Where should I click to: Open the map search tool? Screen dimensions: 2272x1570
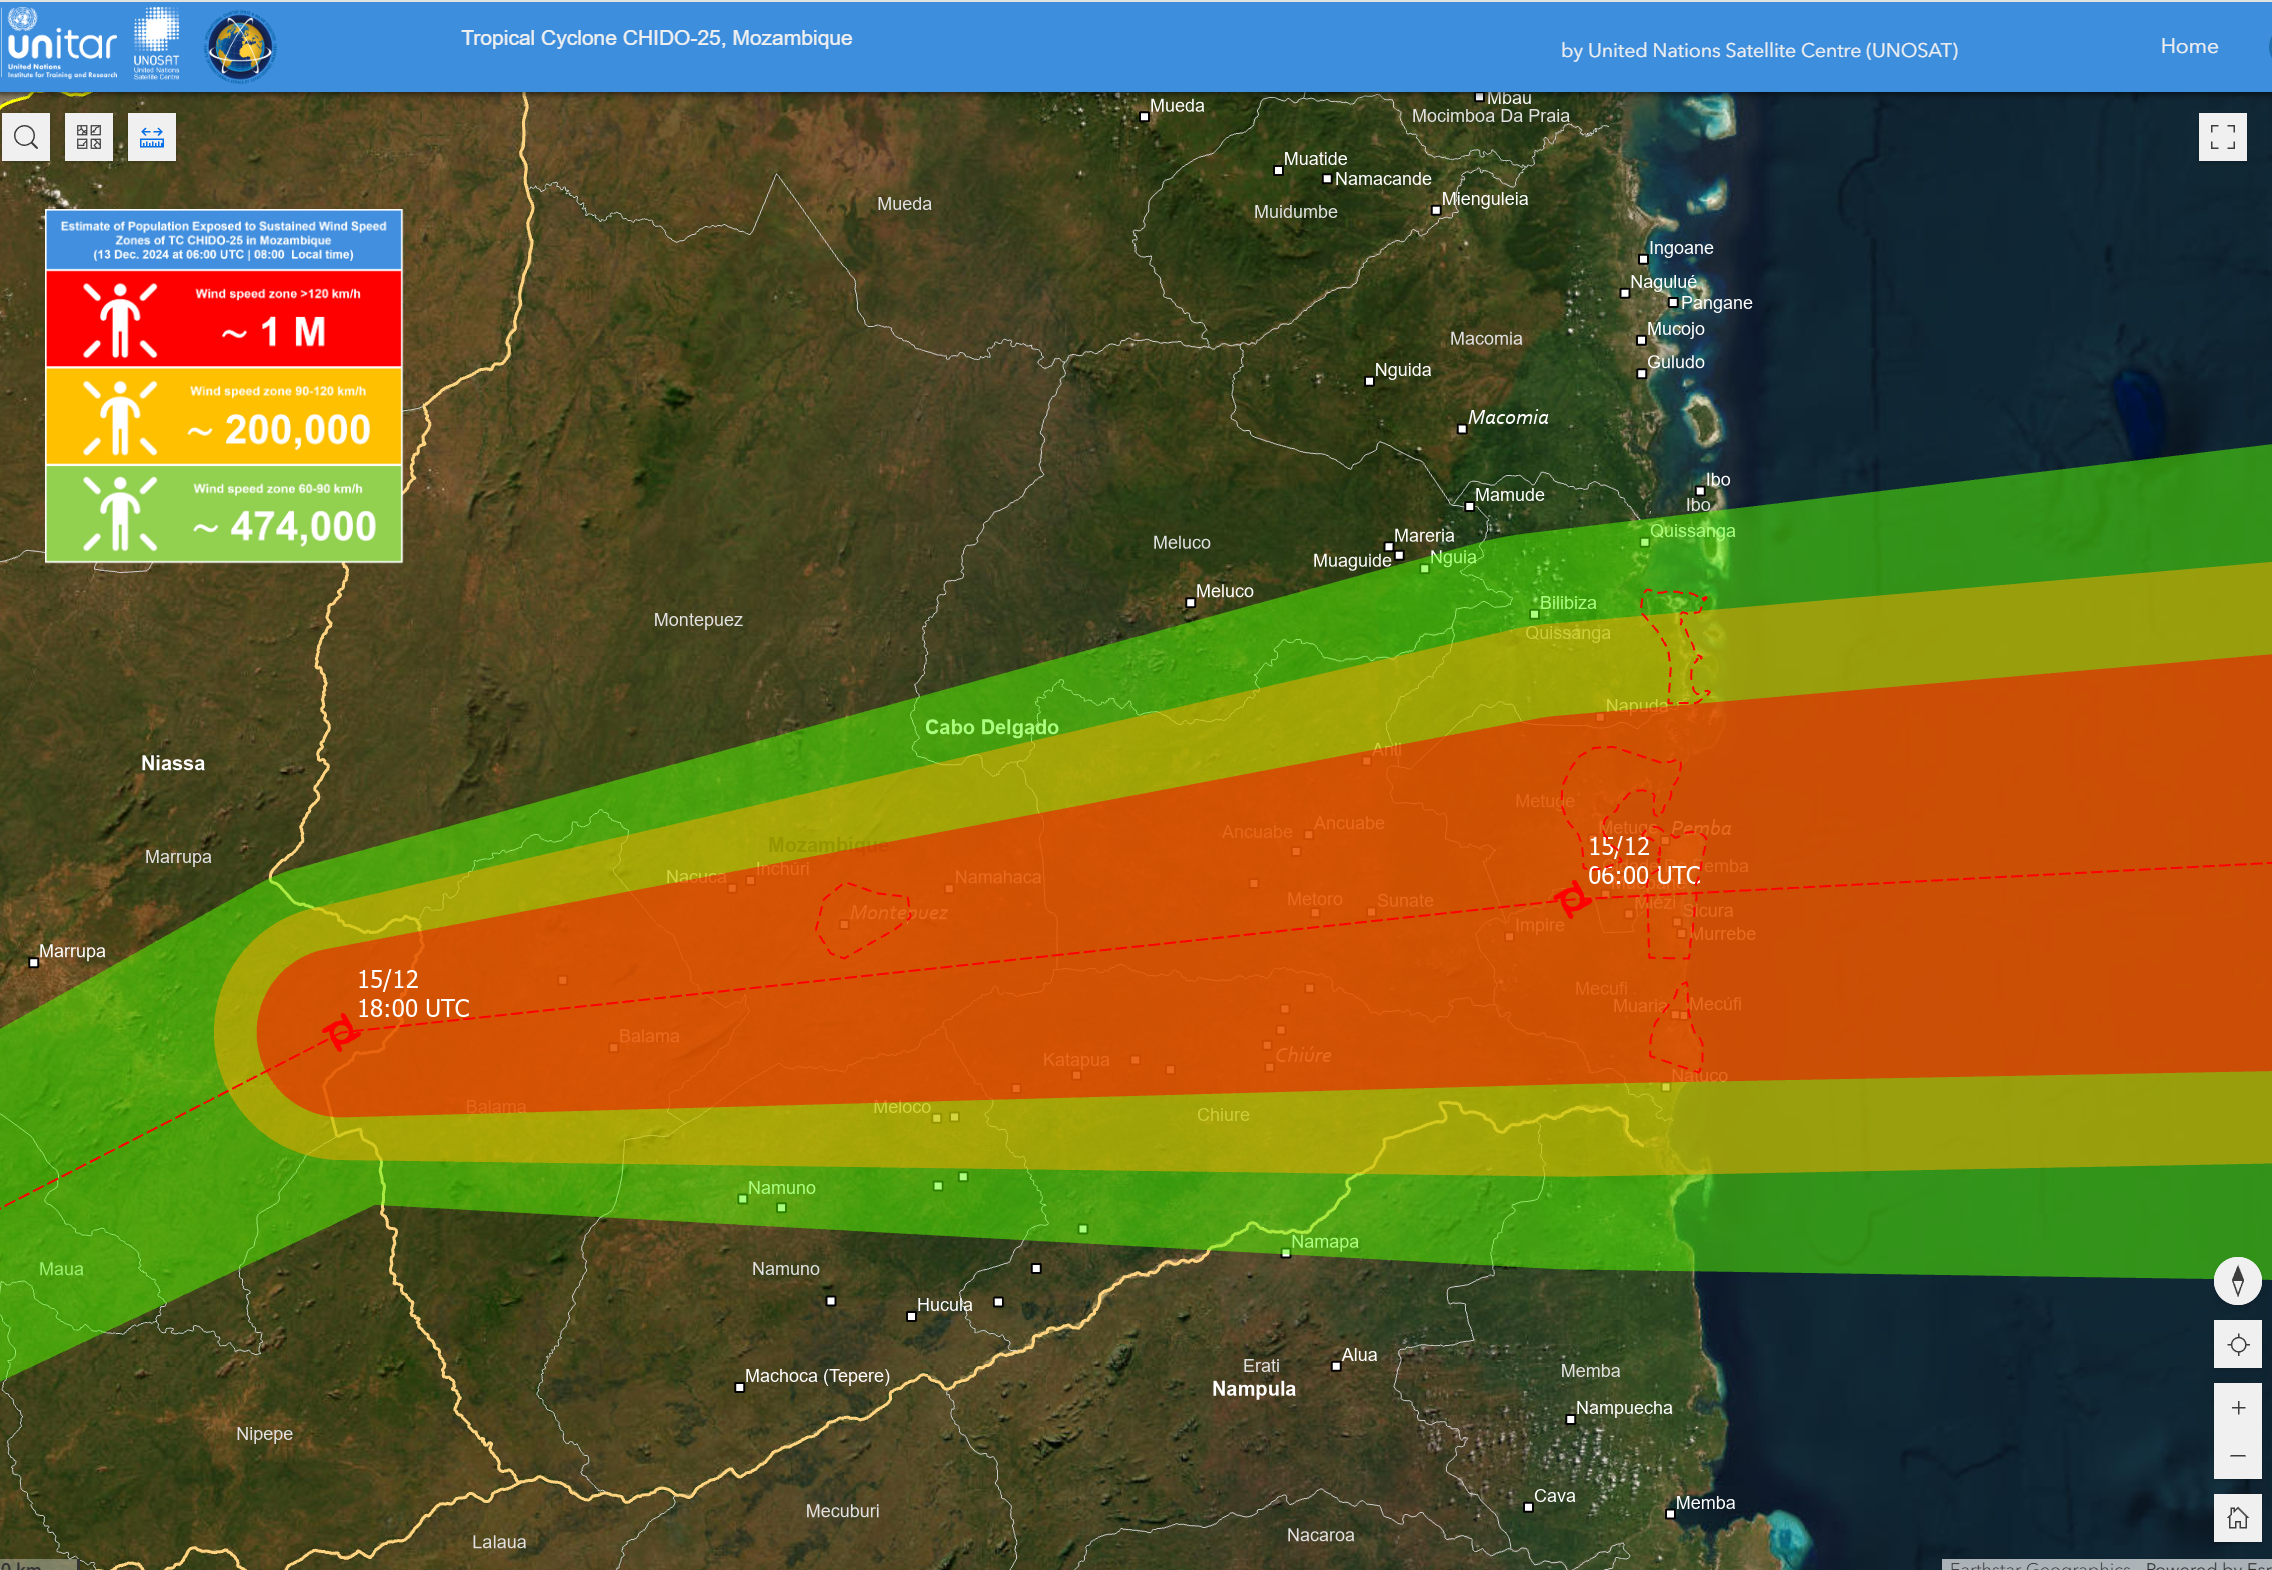[26, 136]
